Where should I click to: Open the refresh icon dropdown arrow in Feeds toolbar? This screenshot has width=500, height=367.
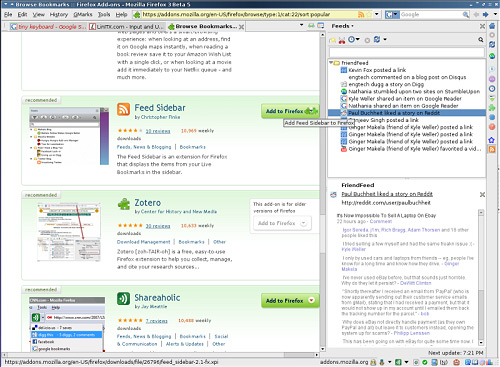(x=385, y=39)
